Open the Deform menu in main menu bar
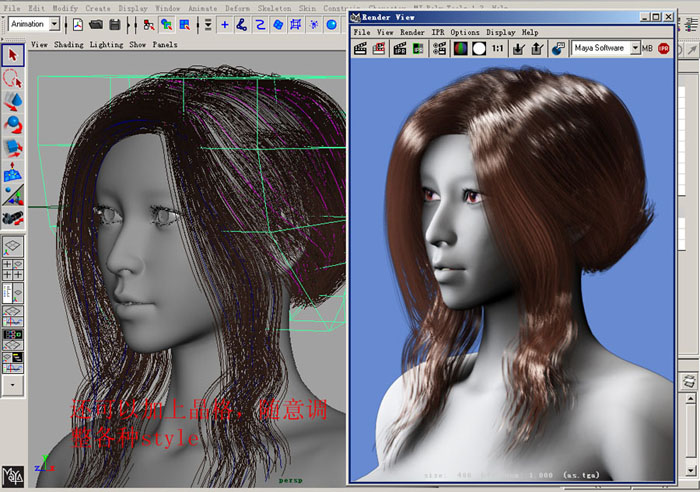 [x=237, y=8]
